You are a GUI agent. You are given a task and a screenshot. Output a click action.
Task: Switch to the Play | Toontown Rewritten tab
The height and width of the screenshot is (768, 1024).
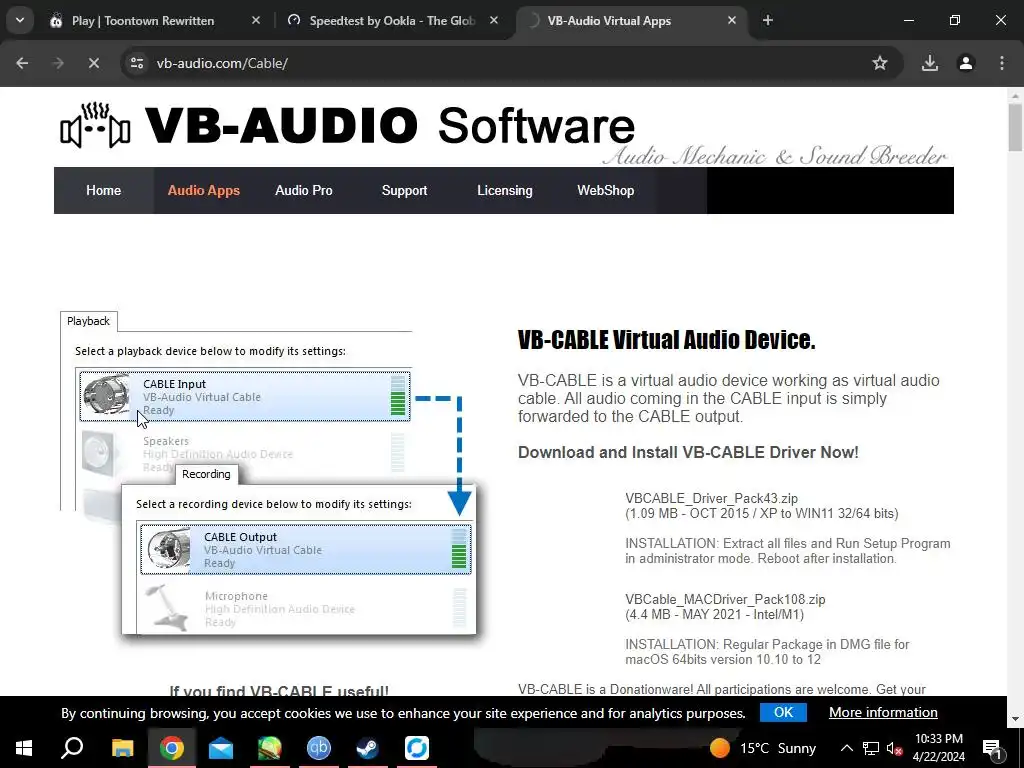click(143, 21)
